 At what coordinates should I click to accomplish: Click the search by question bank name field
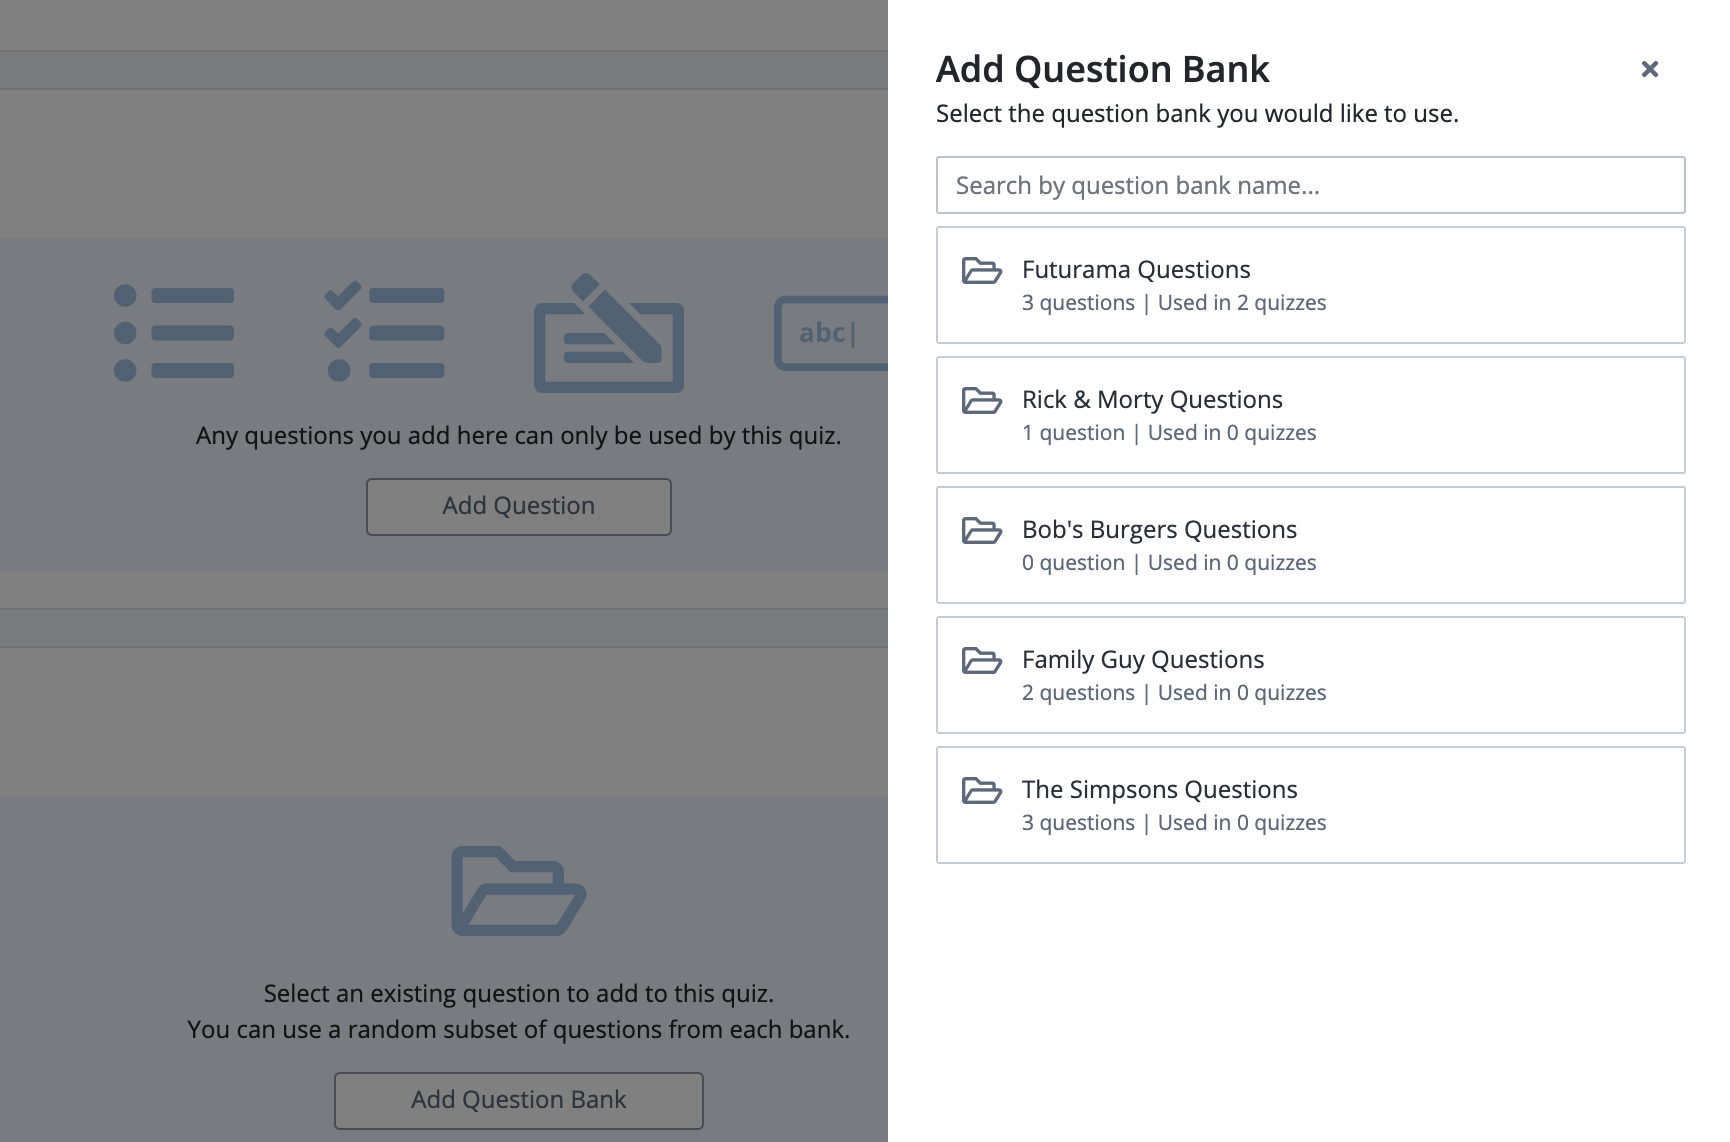1310,185
